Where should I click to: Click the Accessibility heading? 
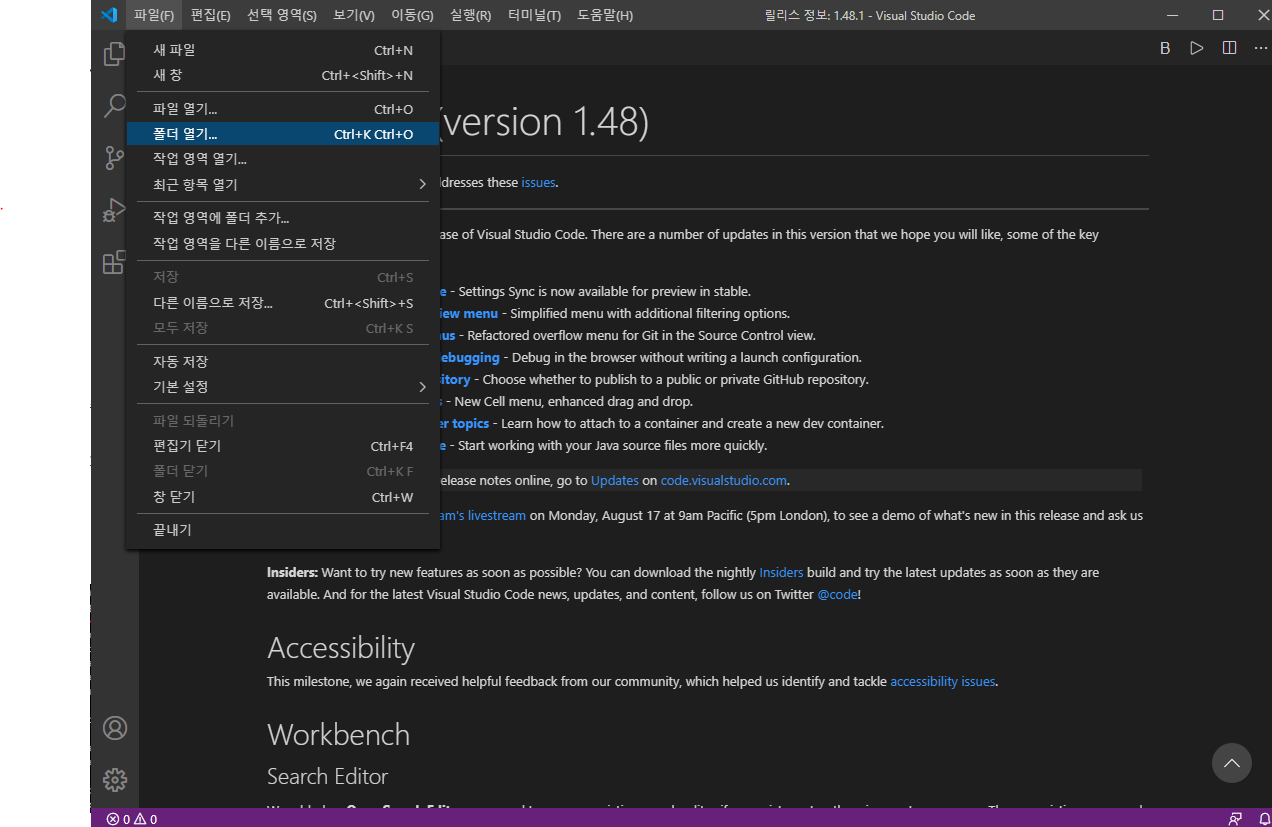point(341,648)
